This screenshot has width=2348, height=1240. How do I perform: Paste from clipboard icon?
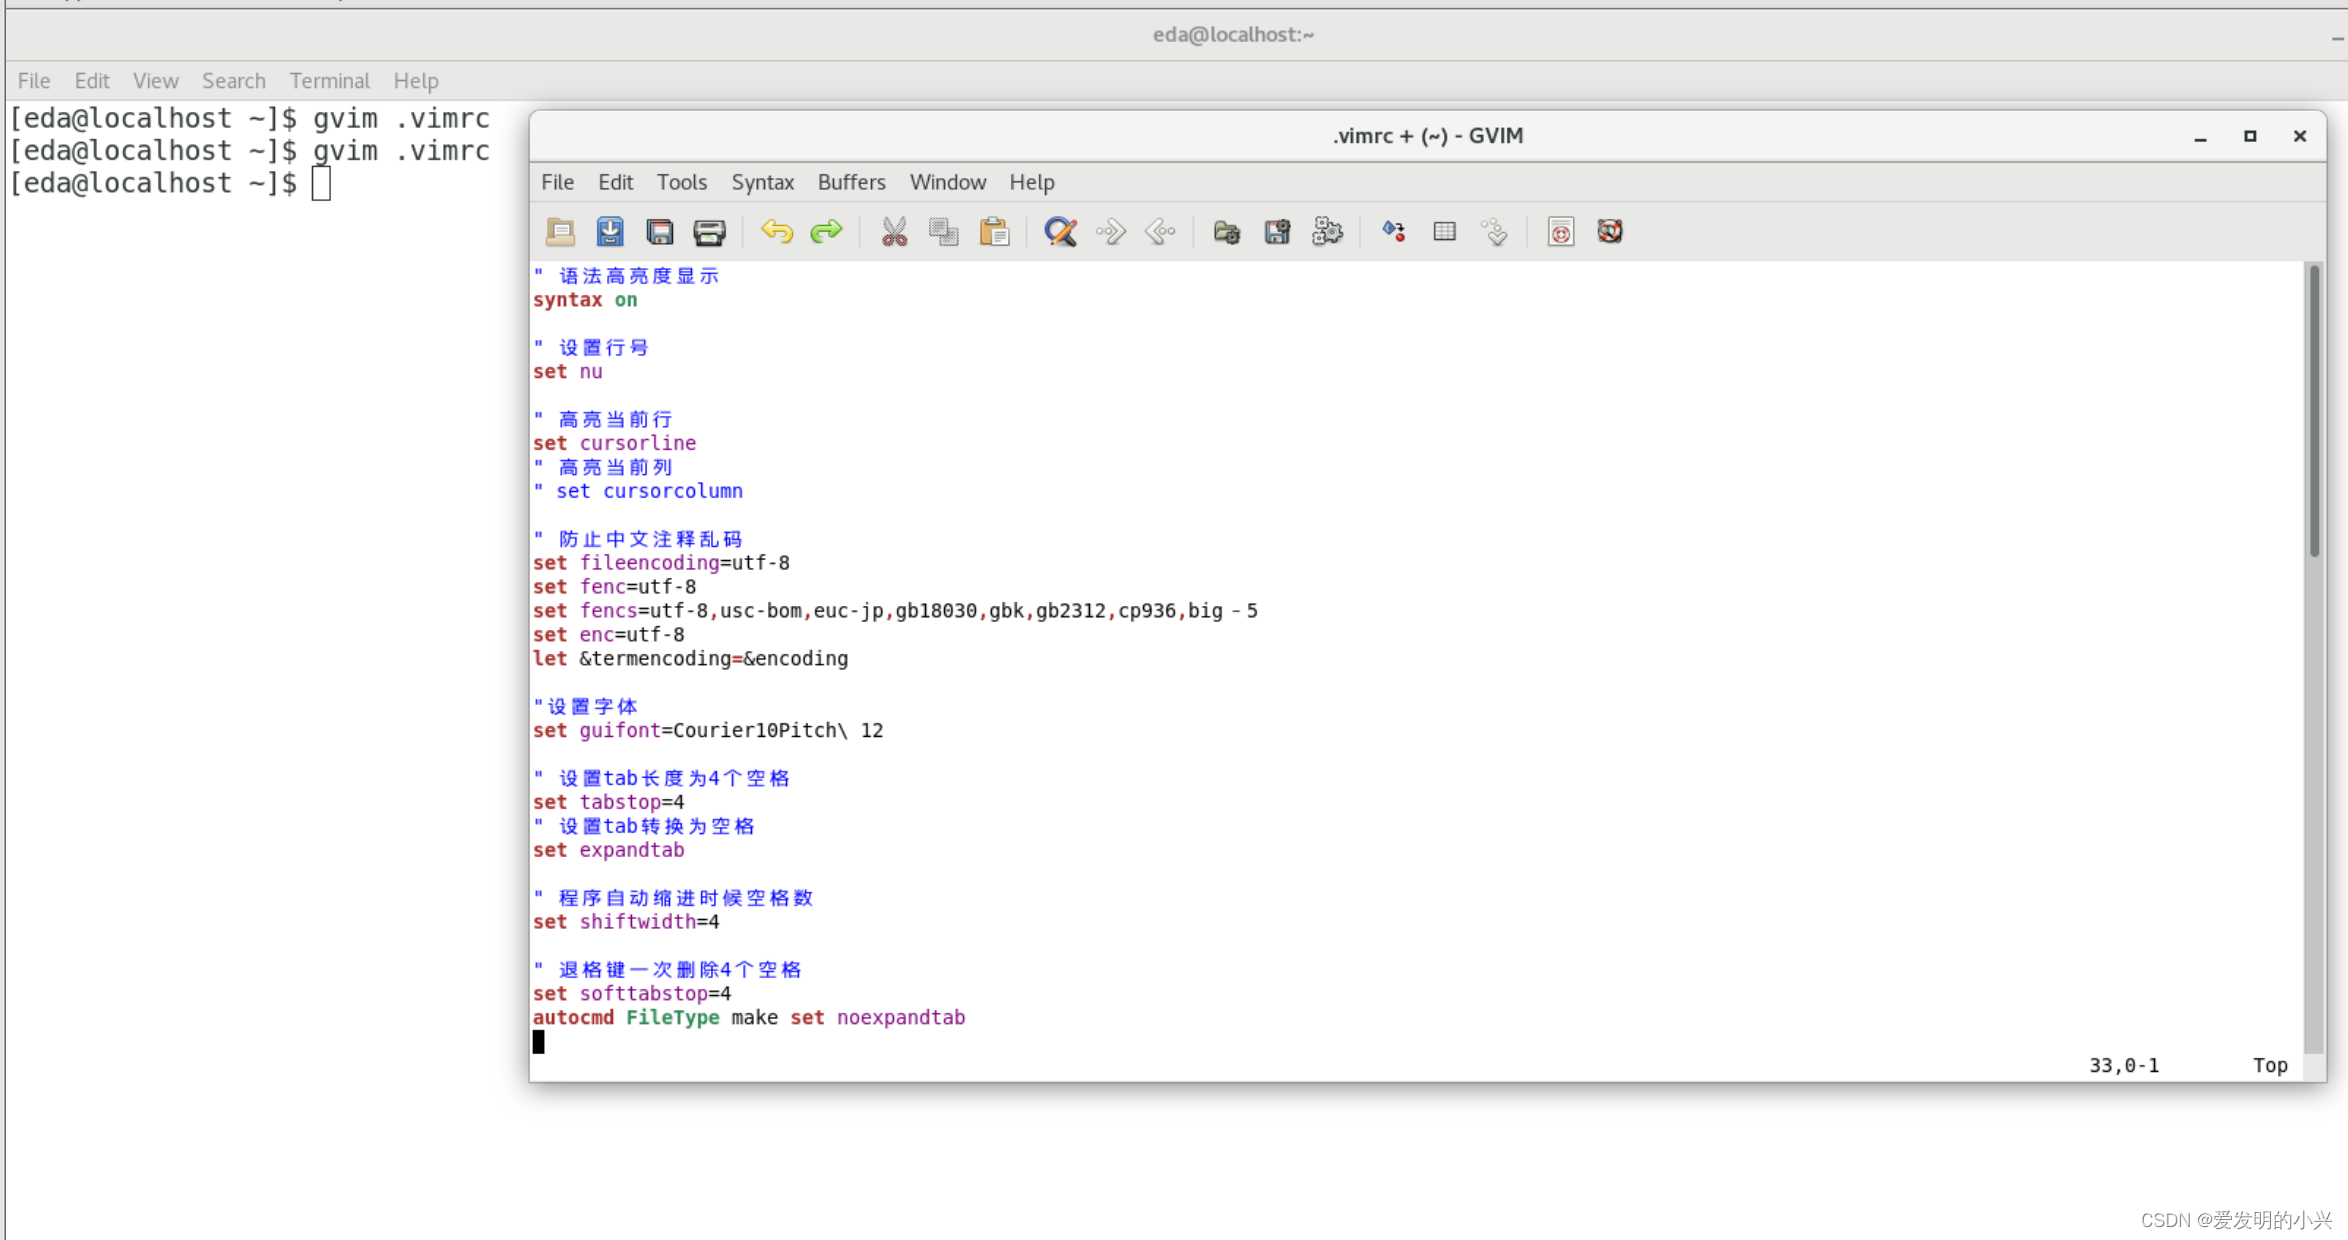994,232
